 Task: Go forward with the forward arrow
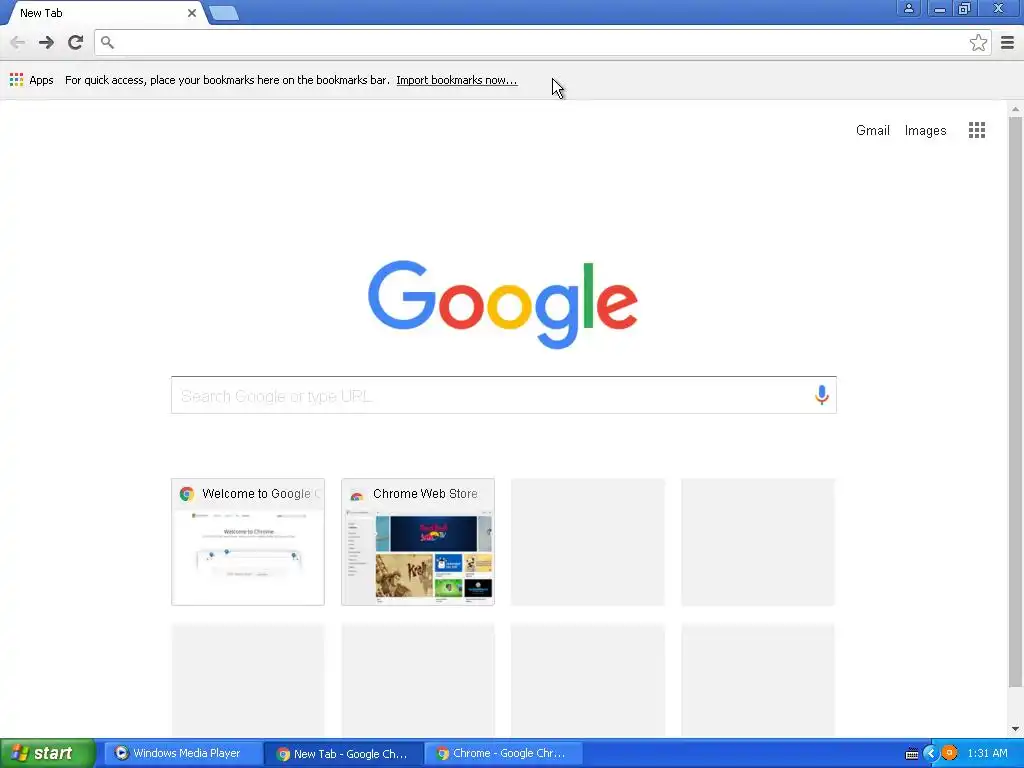click(46, 42)
